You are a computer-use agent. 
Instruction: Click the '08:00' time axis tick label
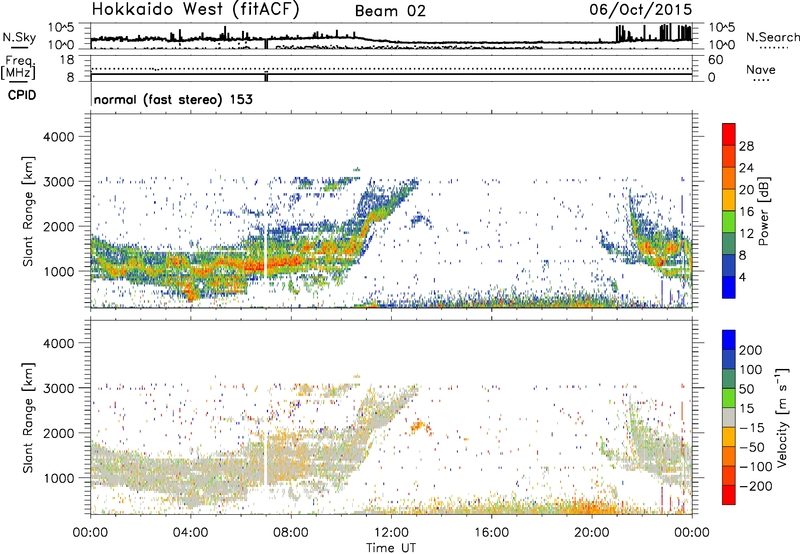click(x=291, y=533)
